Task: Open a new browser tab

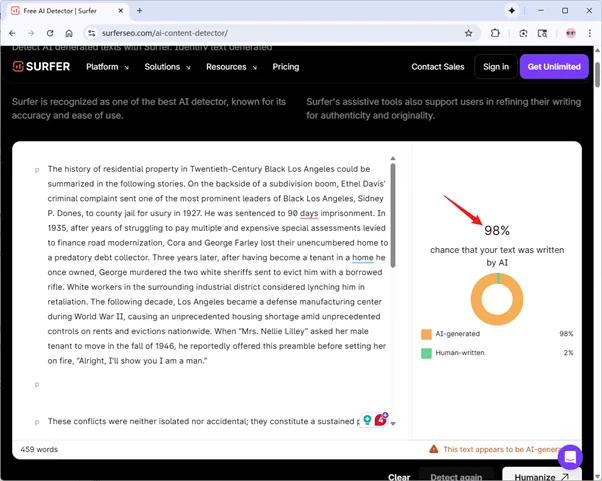Action: [x=139, y=10]
